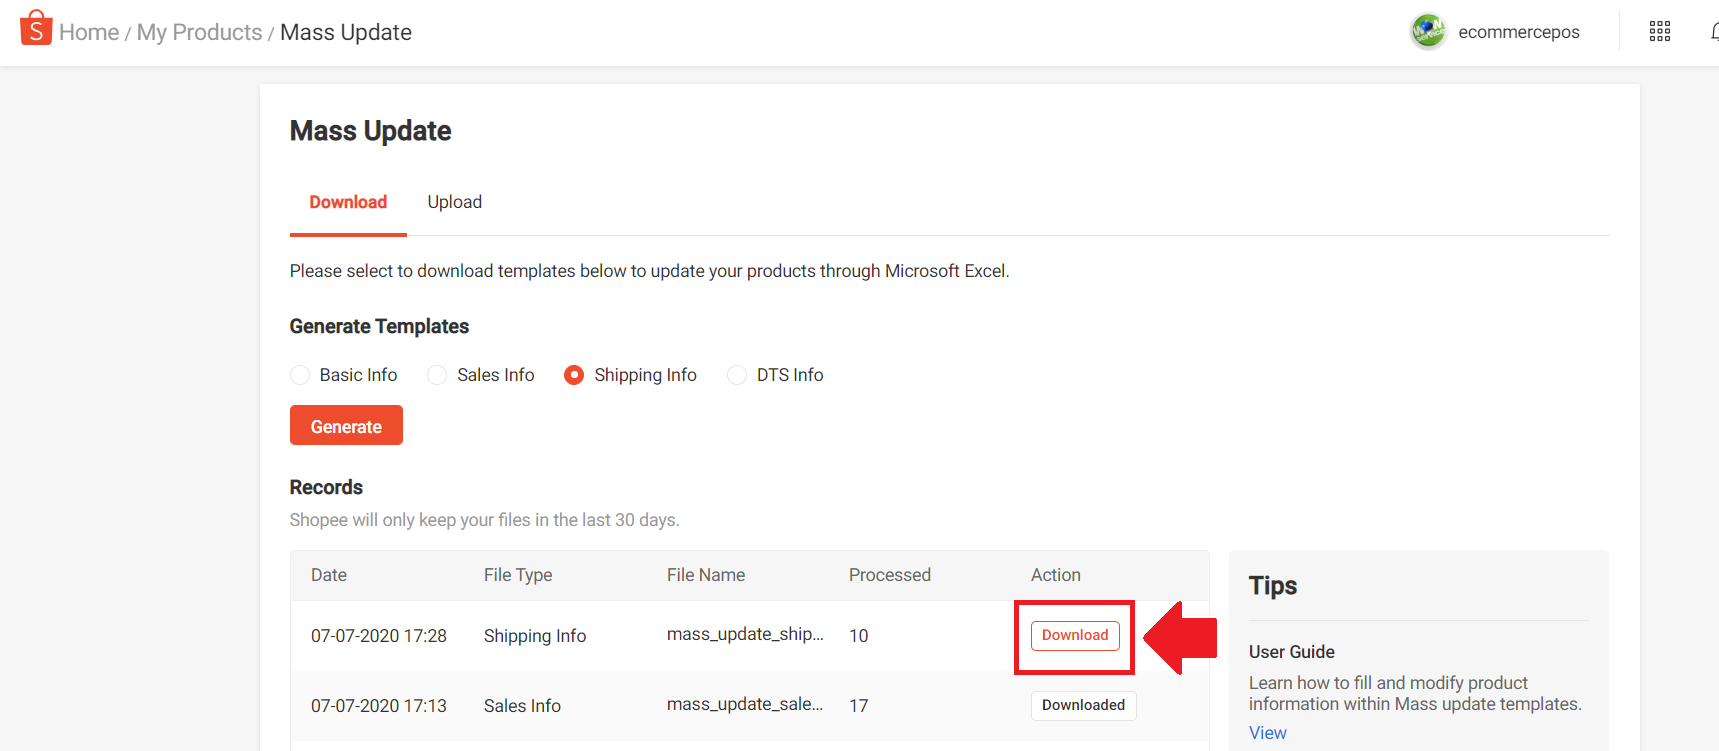Click the Shopee logo icon
This screenshot has width=1719, height=751.
click(x=36, y=29)
